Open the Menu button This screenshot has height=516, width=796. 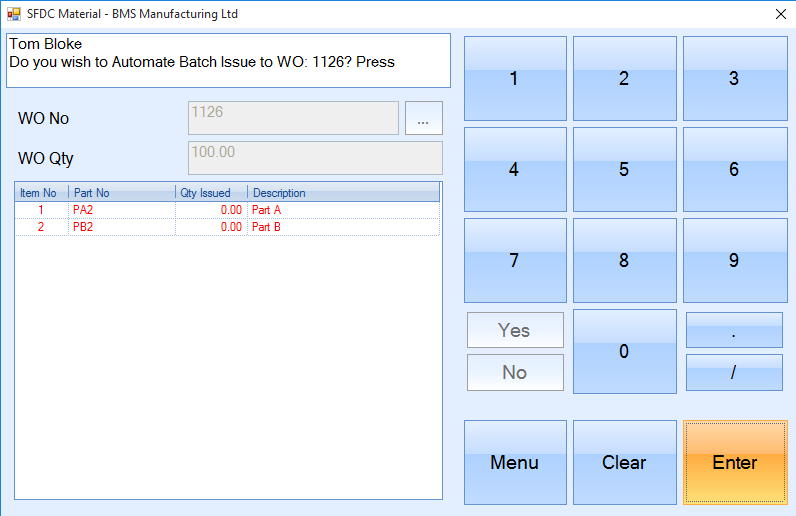515,462
